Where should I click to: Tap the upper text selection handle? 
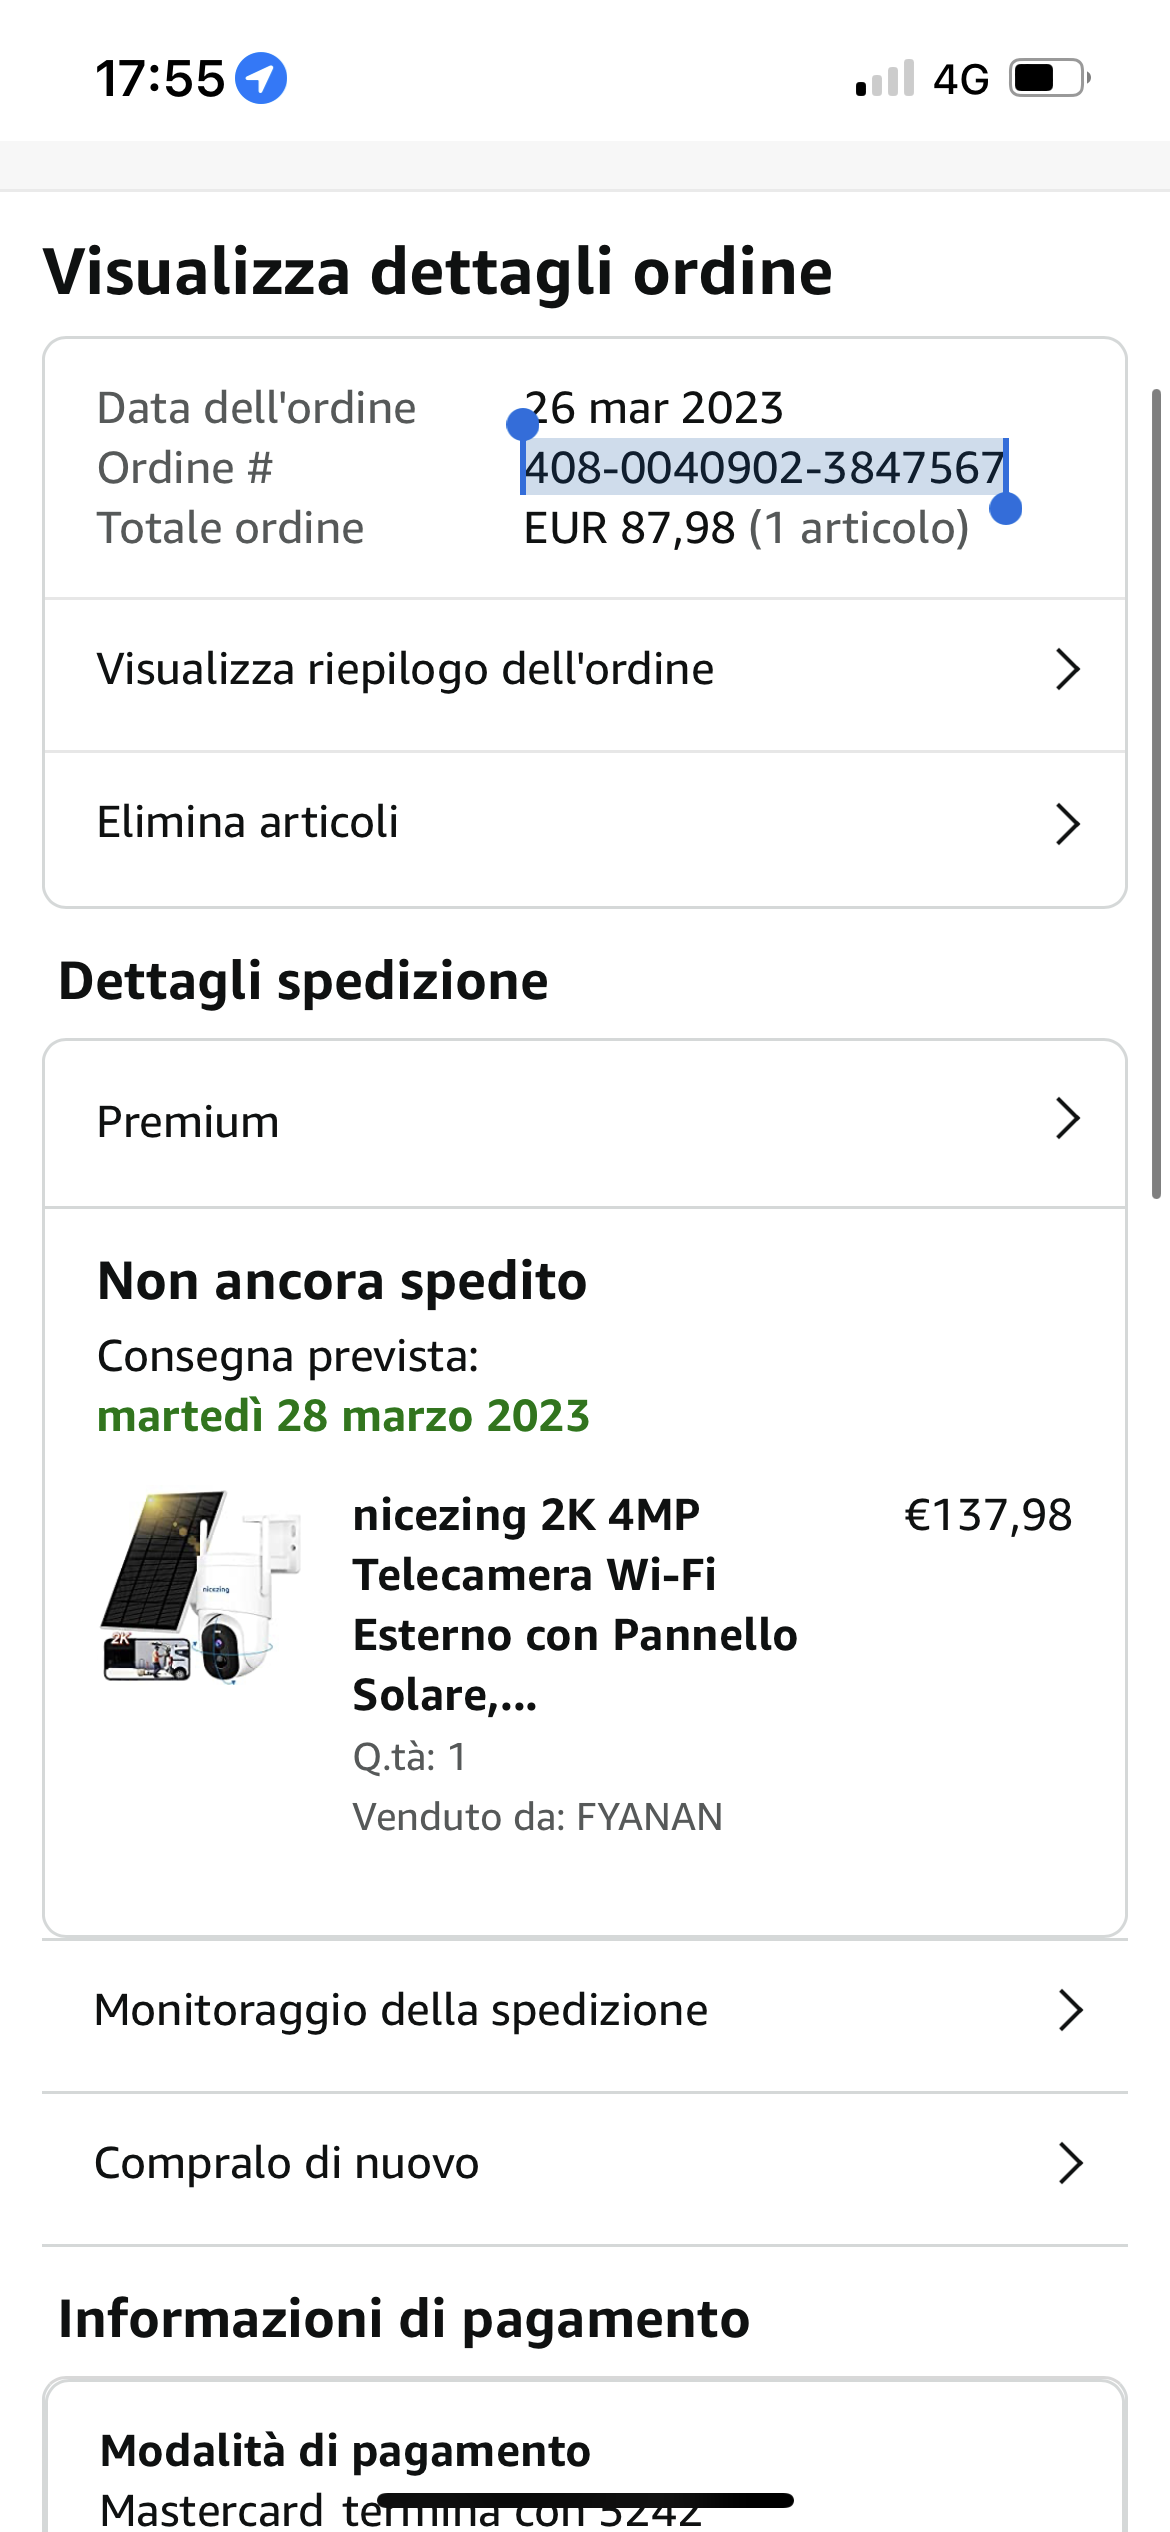(522, 425)
